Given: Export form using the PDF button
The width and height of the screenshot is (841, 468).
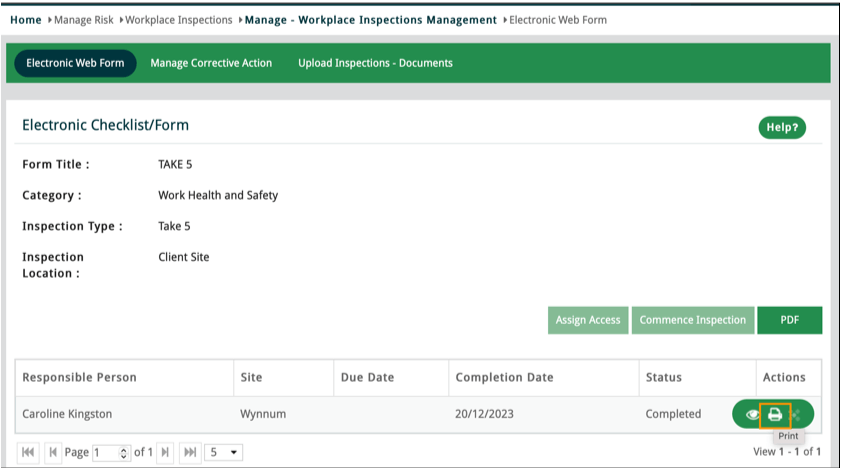Looking at the screenshot, I should click(x=789, y=320).
